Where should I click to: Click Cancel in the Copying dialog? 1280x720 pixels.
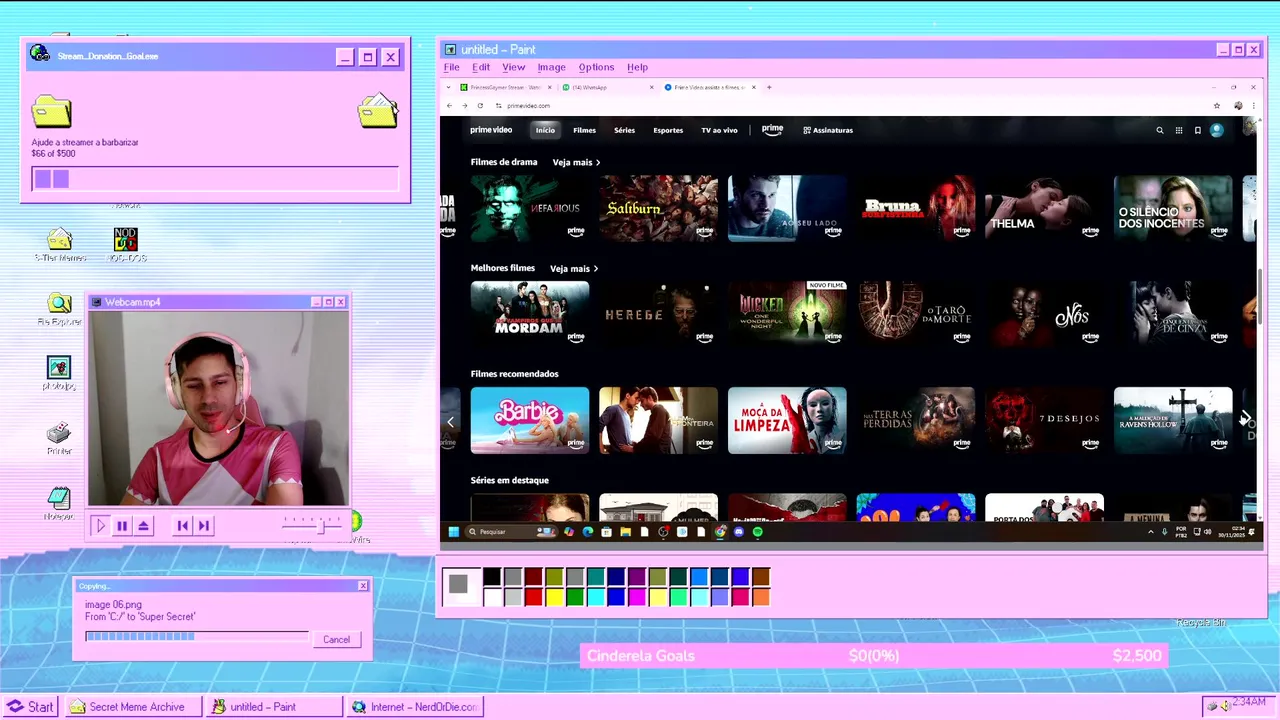pos(336,639)
